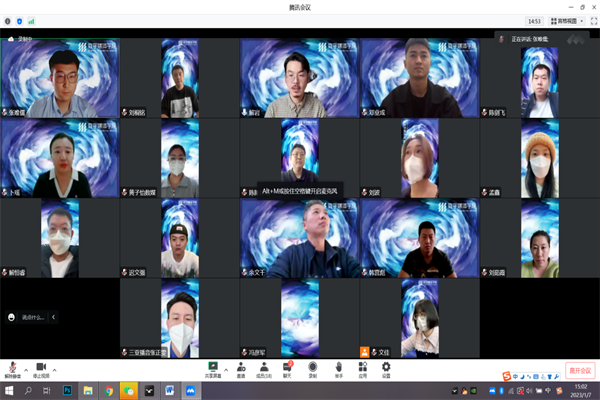Image resolution: width=600 pixels, height=400 pixels.
Task: Toggle the 解除静音 microphone button
Action: click(13, 370)
